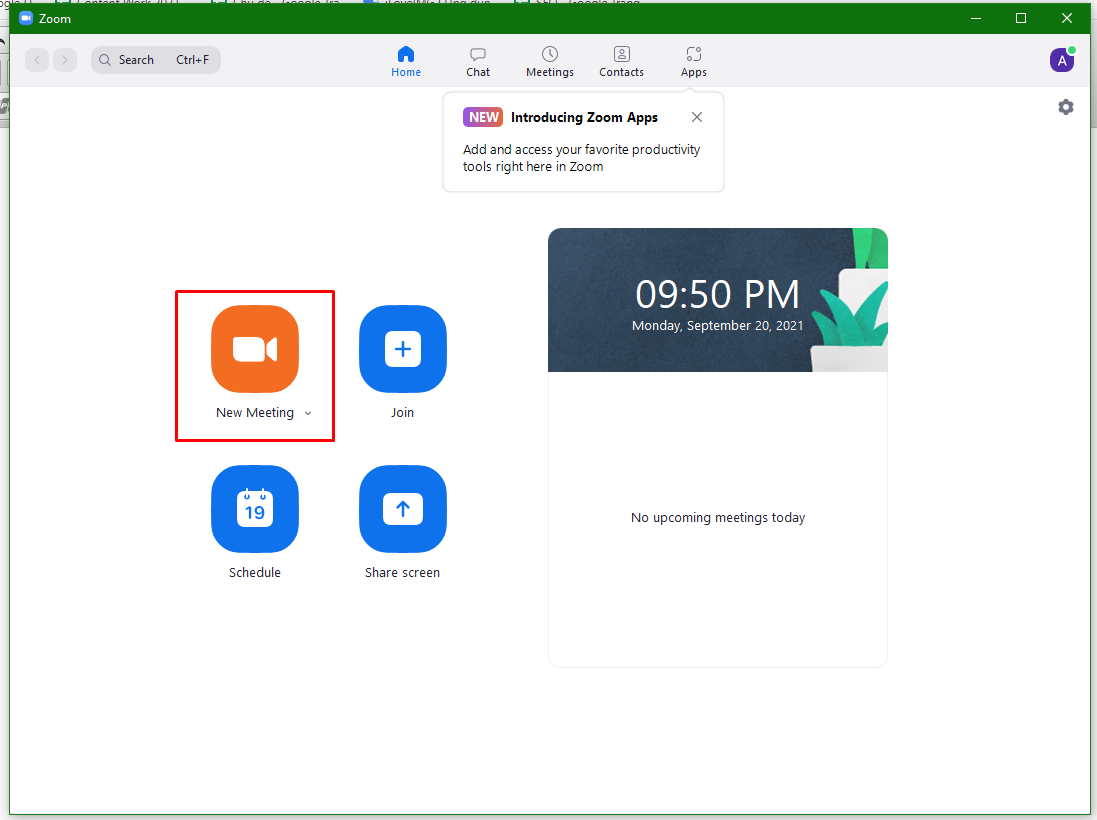Viewport: 1097px width, 820px height.
Task: Minimize the Zoom window
Action: 976,18
